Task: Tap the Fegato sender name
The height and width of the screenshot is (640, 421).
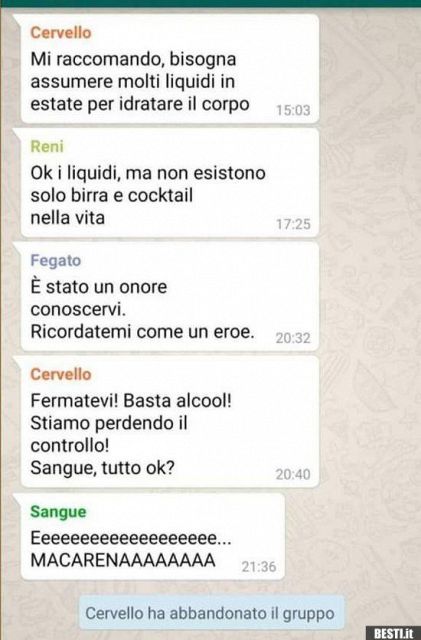Action: point(56,260)
